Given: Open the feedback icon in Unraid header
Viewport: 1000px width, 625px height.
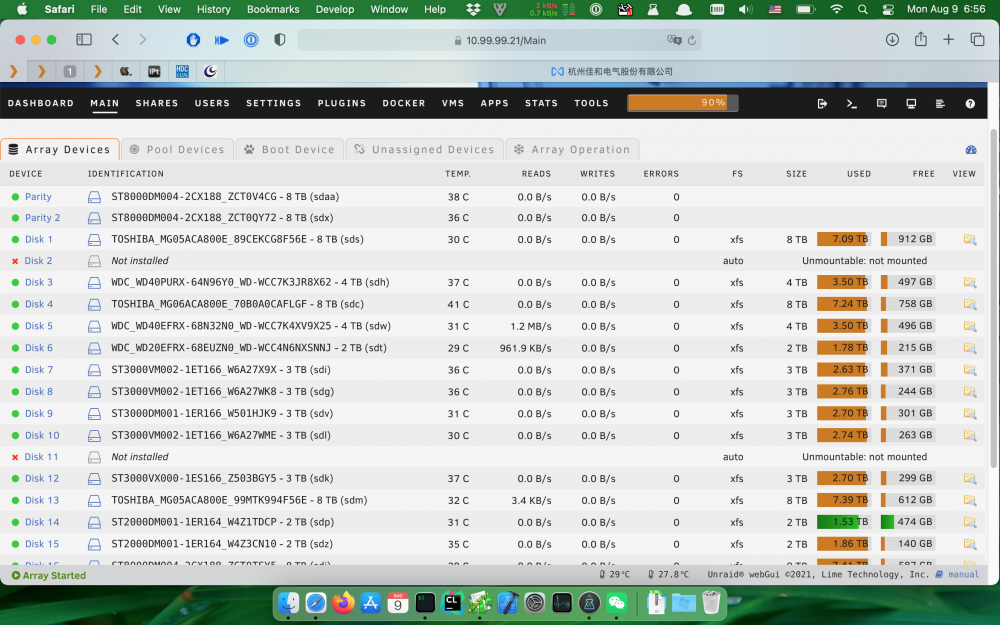Looking at the screenshot, I should coord(881,103).
